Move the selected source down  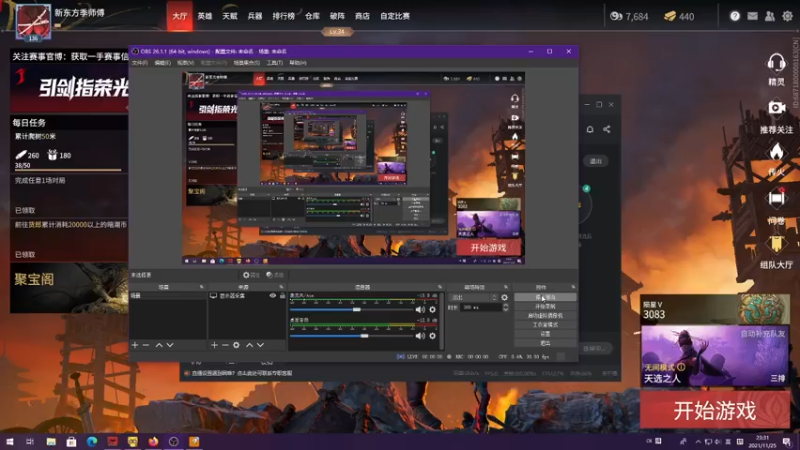260,345
